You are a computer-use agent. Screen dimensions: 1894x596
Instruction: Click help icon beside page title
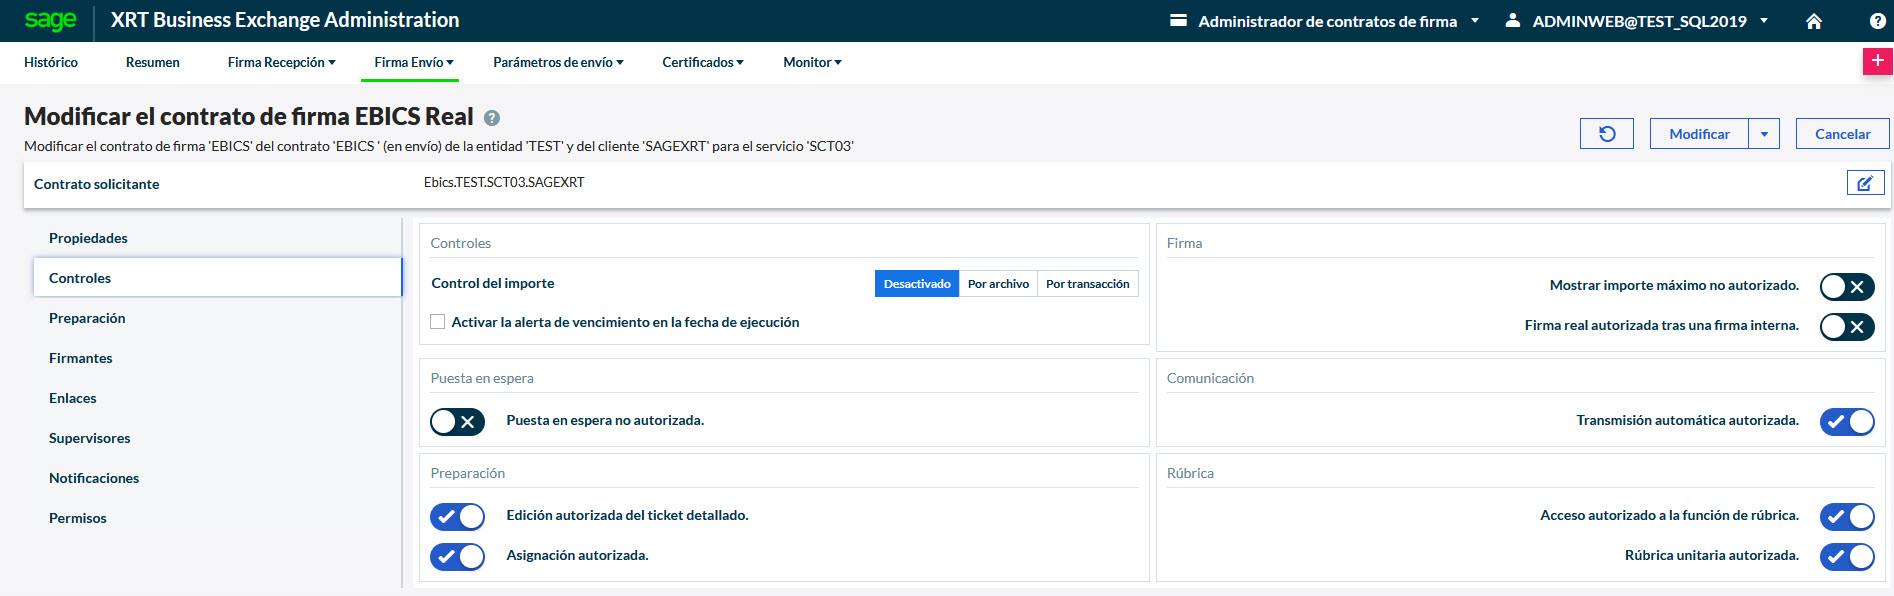point(492,118)
